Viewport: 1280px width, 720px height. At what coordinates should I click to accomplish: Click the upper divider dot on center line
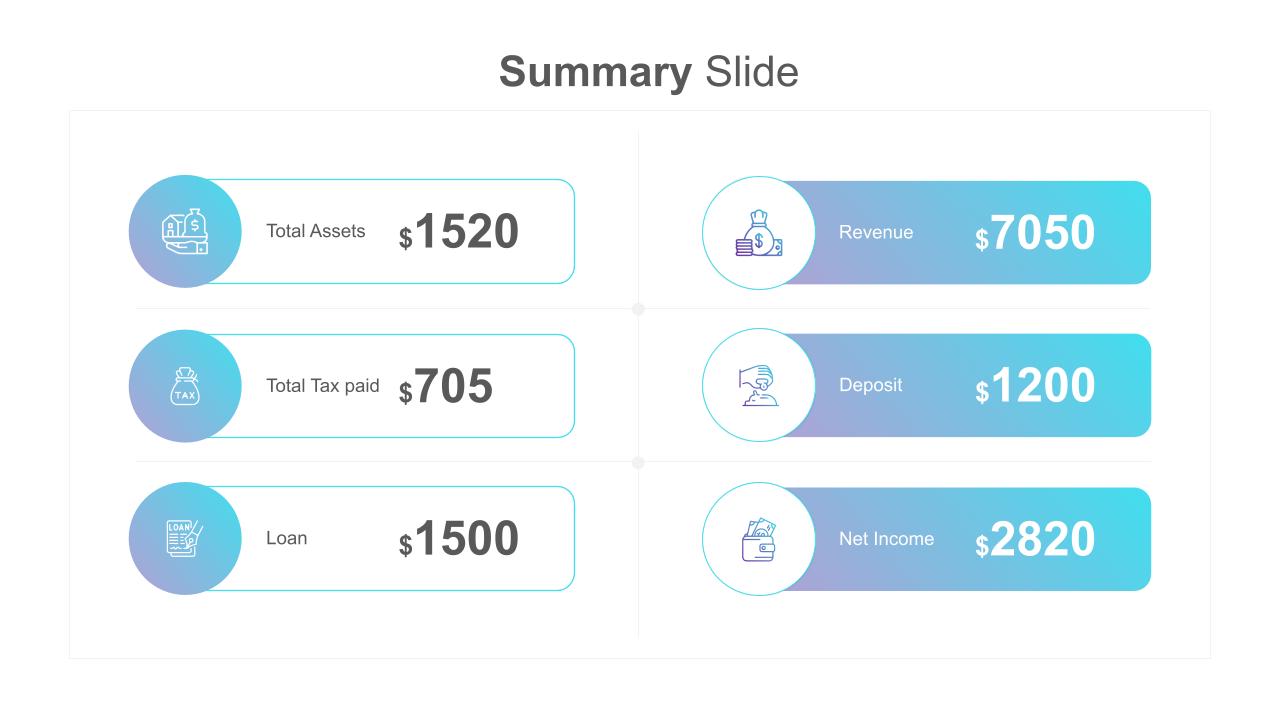pos(638,309)
